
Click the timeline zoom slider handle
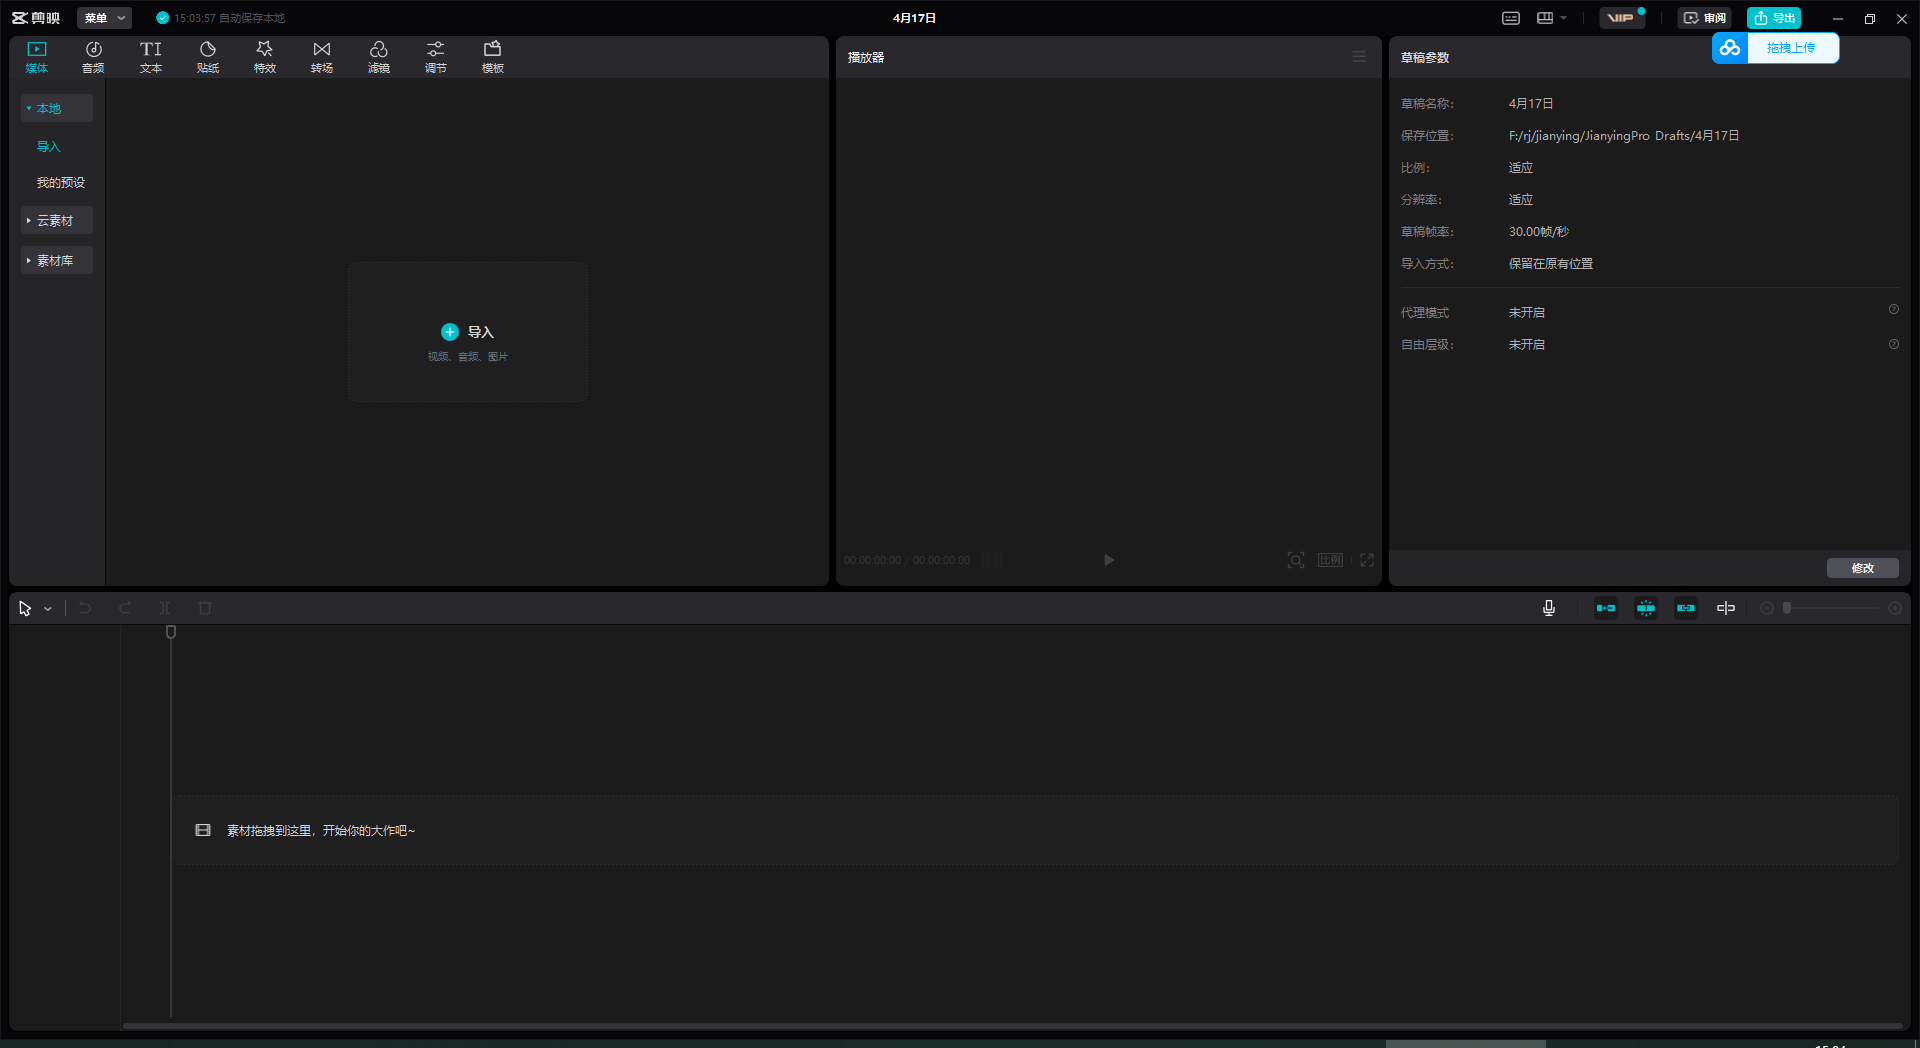pyautogui.click(x=1787, y=608)
